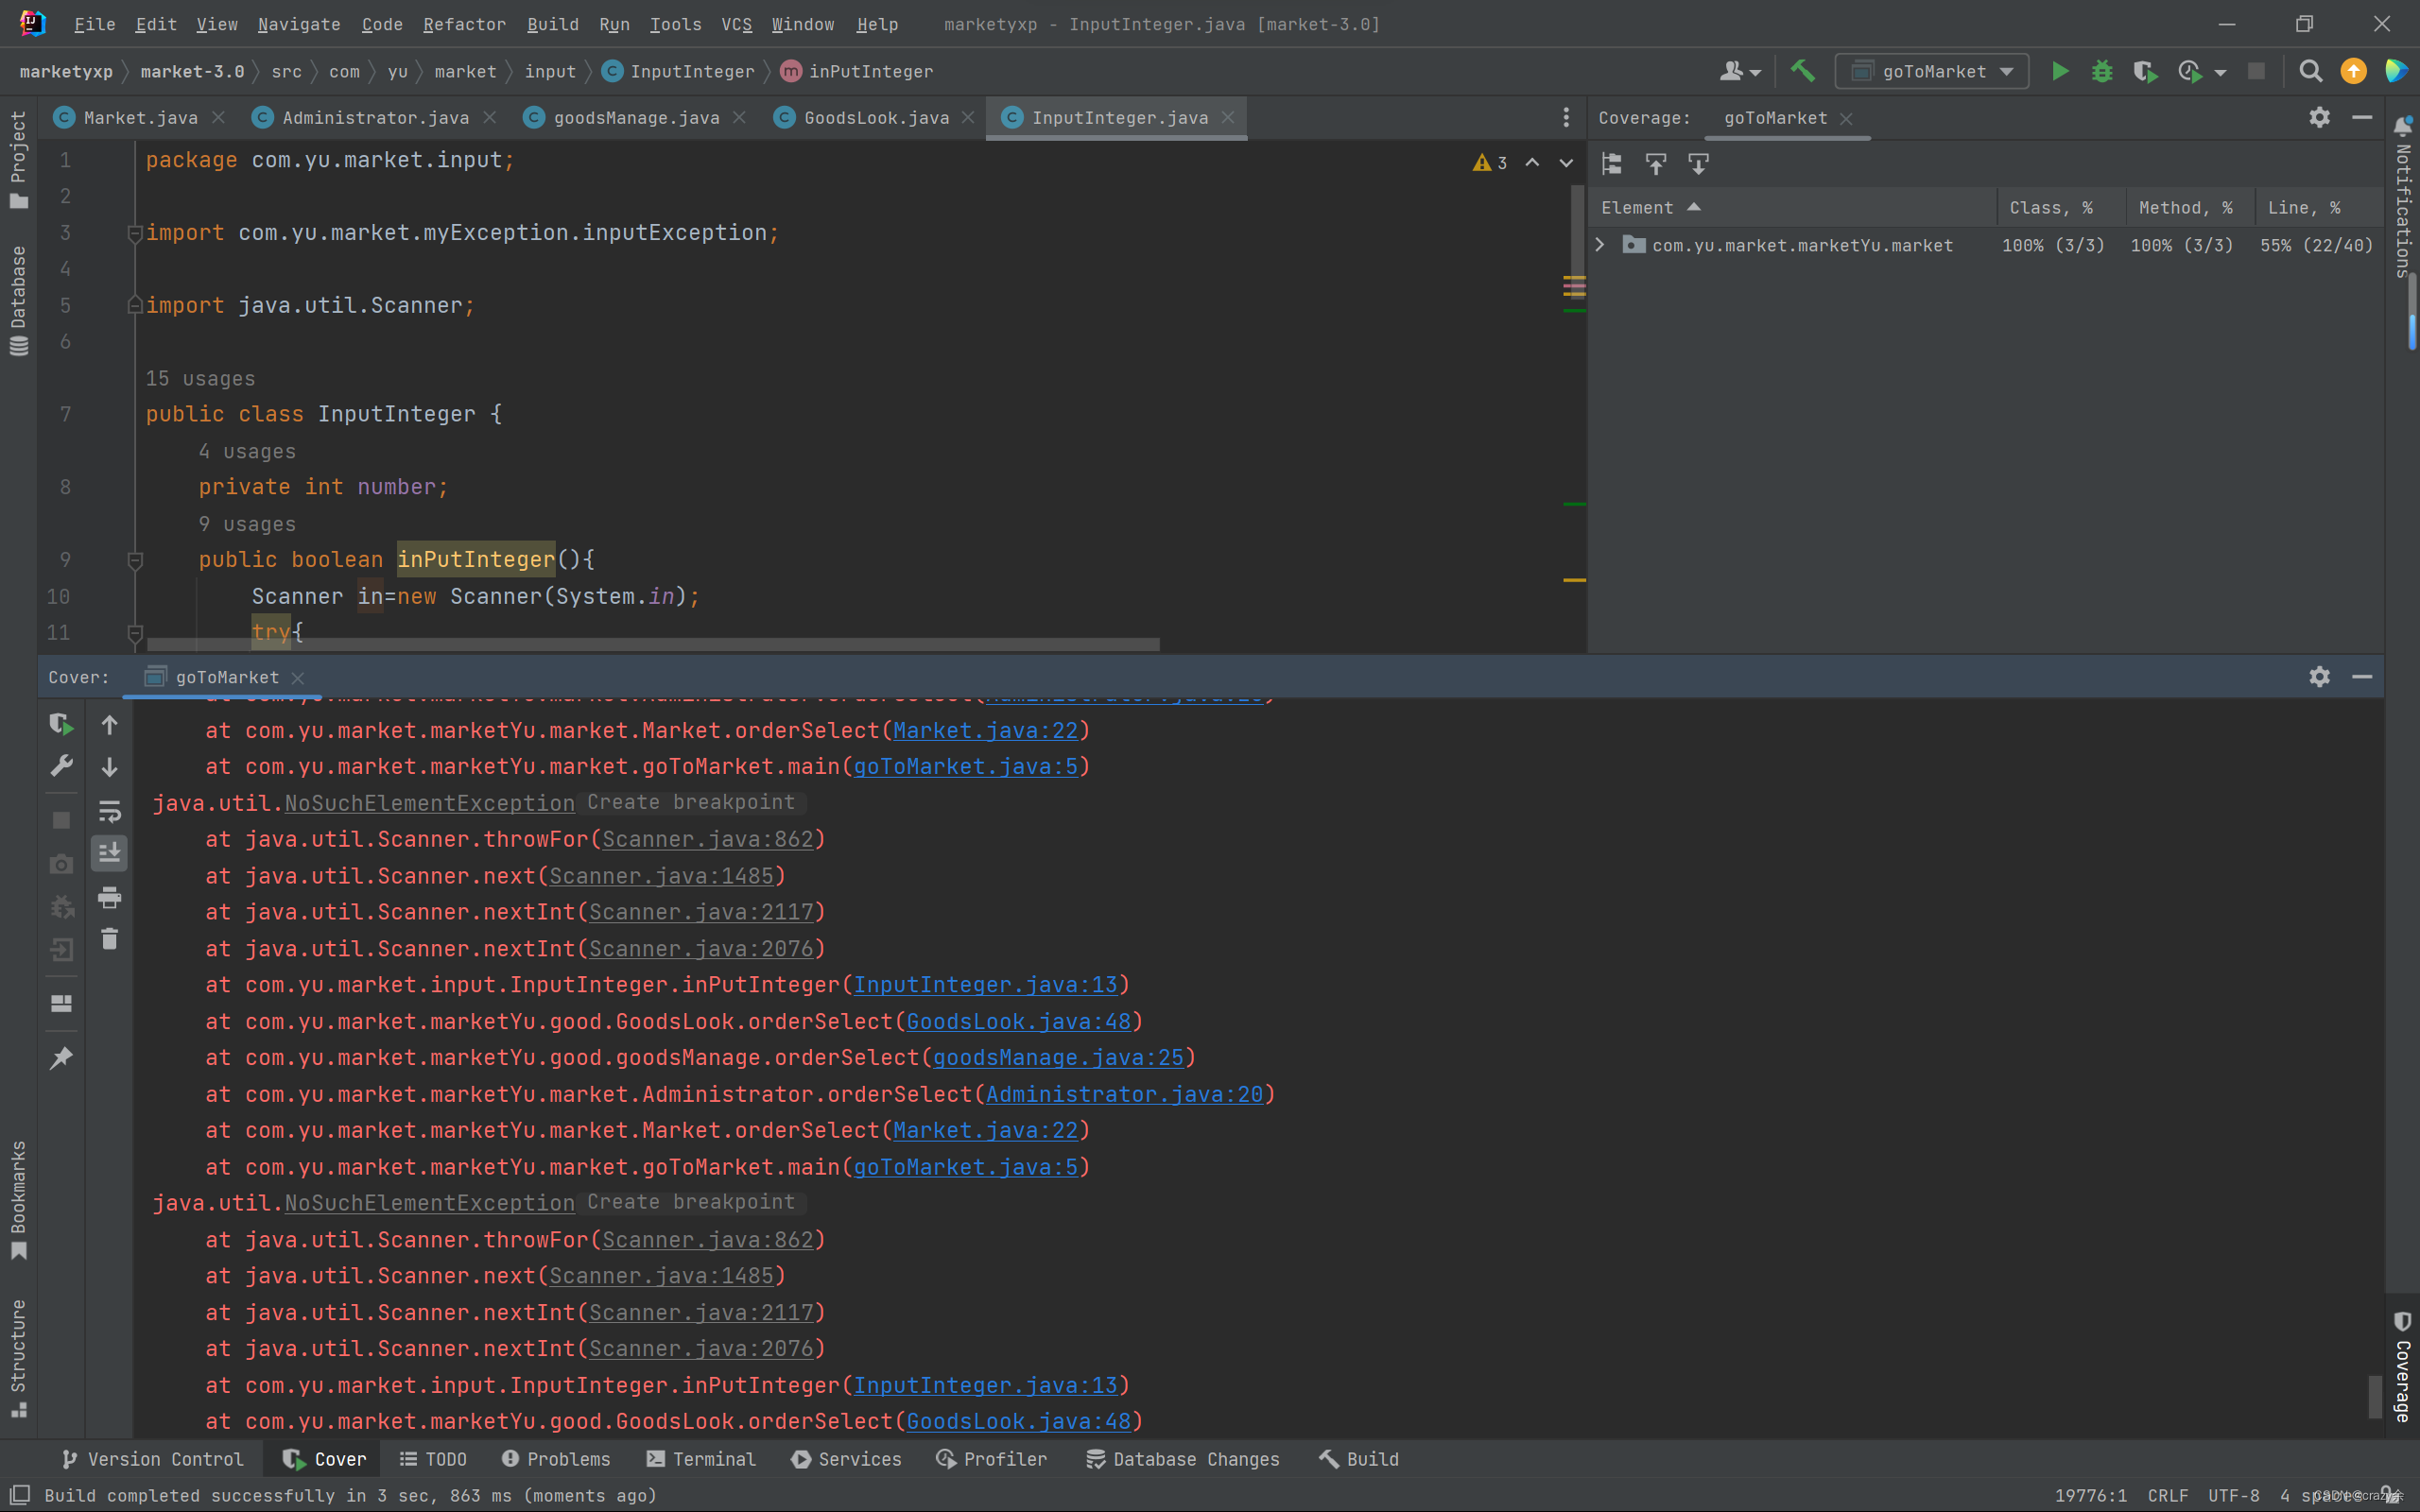Close the InputInteger.java tab

point(1228,118)
